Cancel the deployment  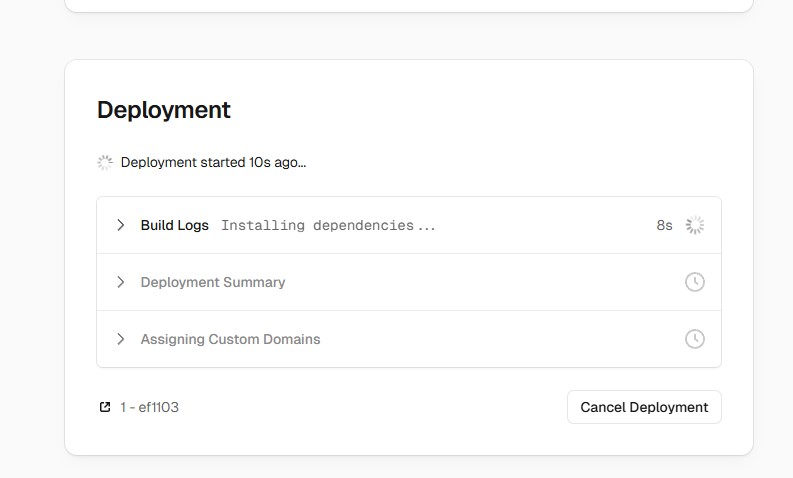pos(644,407)
